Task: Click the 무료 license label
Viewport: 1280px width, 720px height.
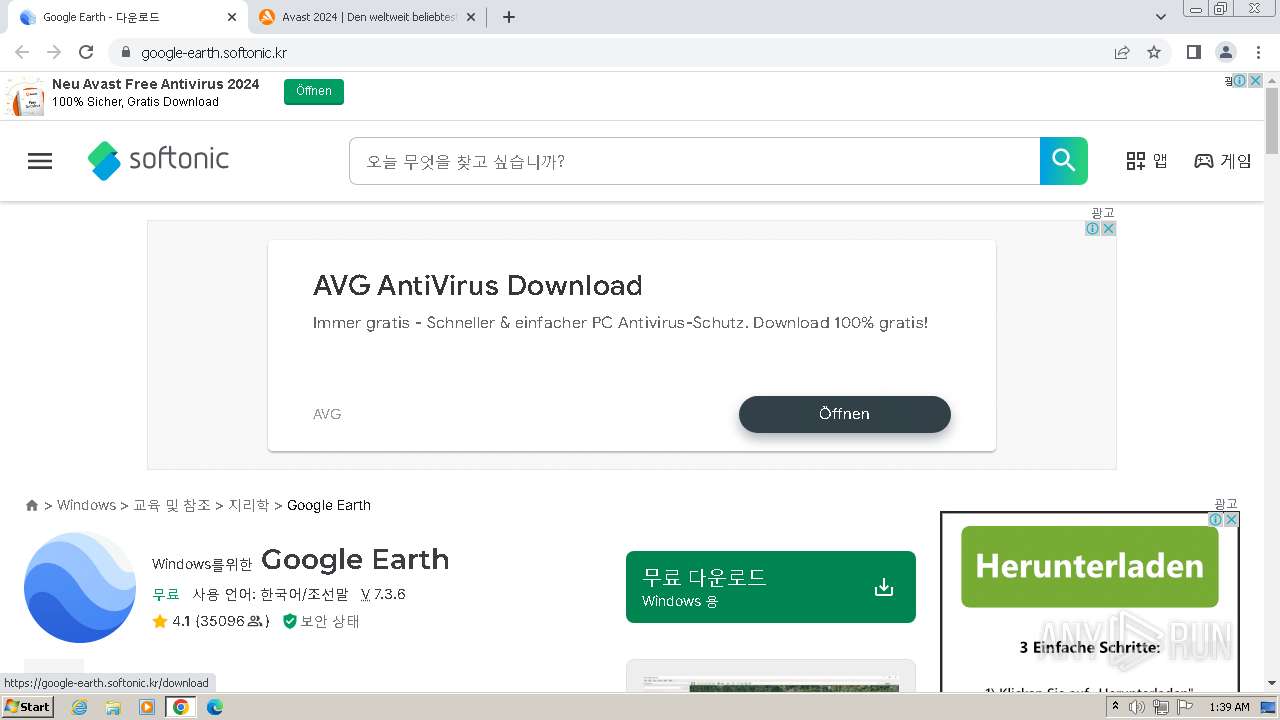Action: pyautogui.click(x=165, y=594)
